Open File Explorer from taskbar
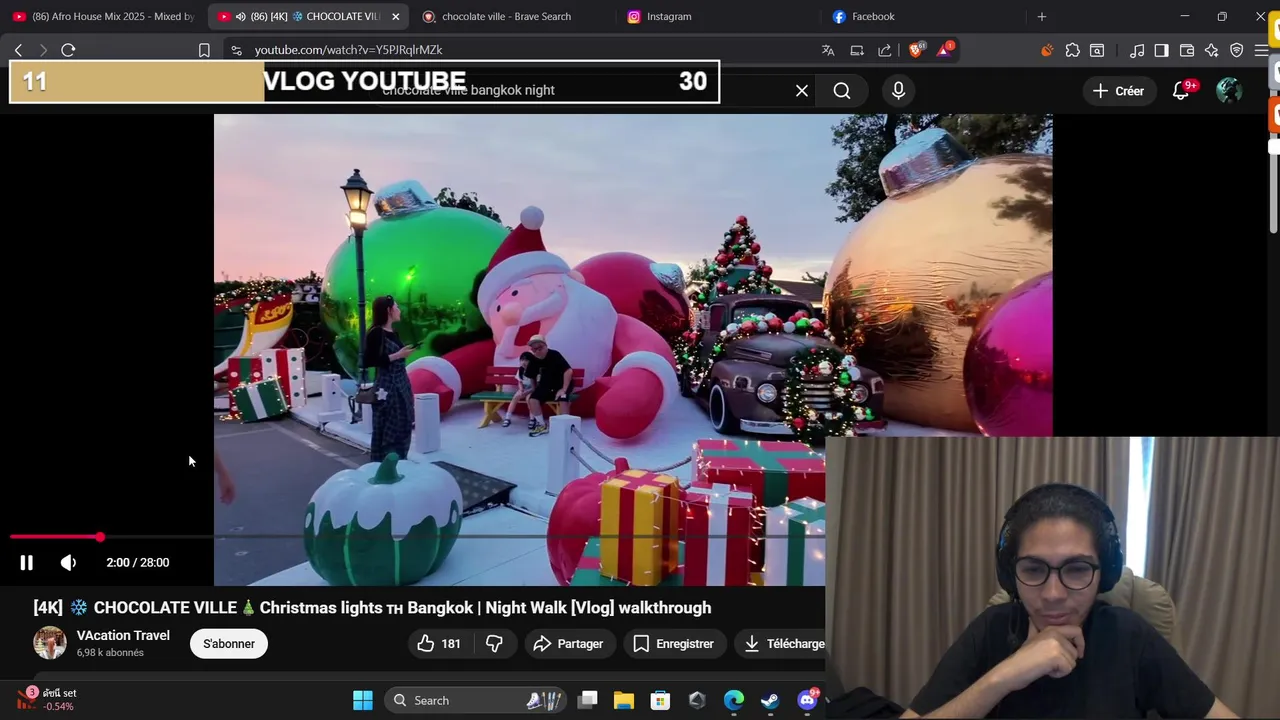Screen dimensions: 1280x720 pos(624,700)
